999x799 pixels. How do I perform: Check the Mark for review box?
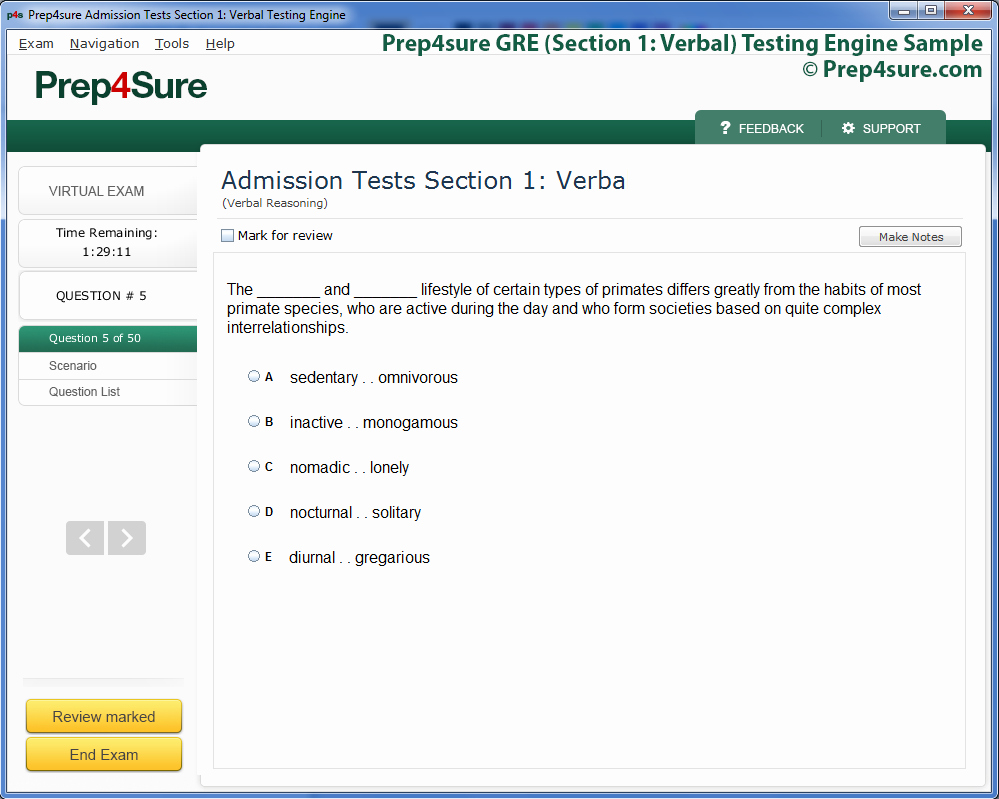pos(227,236)
